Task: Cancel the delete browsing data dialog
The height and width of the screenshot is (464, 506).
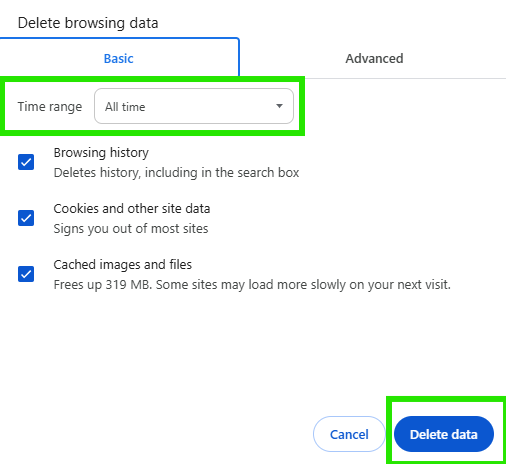Action: point(349,434)
